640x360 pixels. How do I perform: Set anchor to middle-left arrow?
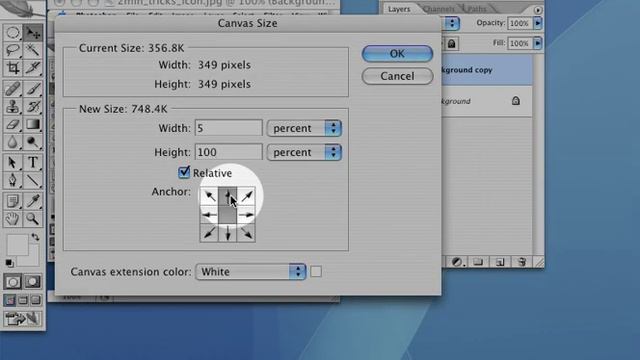pos(209,215)
